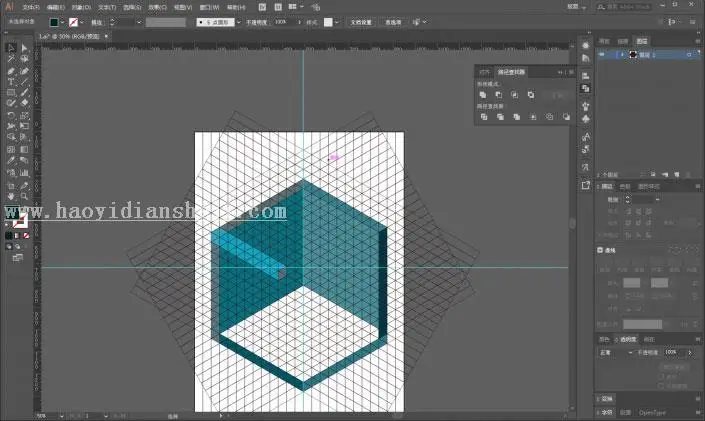This screenshot has height=421, width=705.
Task: Open Edit menu (编辑)
Action: click(56, 7)
